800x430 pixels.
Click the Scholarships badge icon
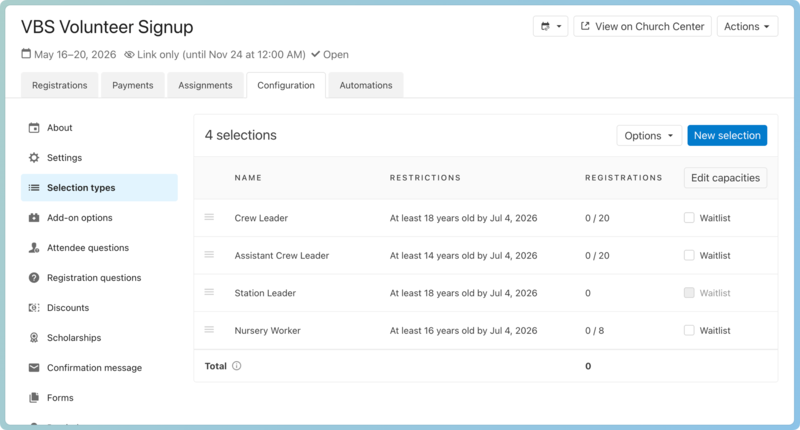click(x=34, y=338)
